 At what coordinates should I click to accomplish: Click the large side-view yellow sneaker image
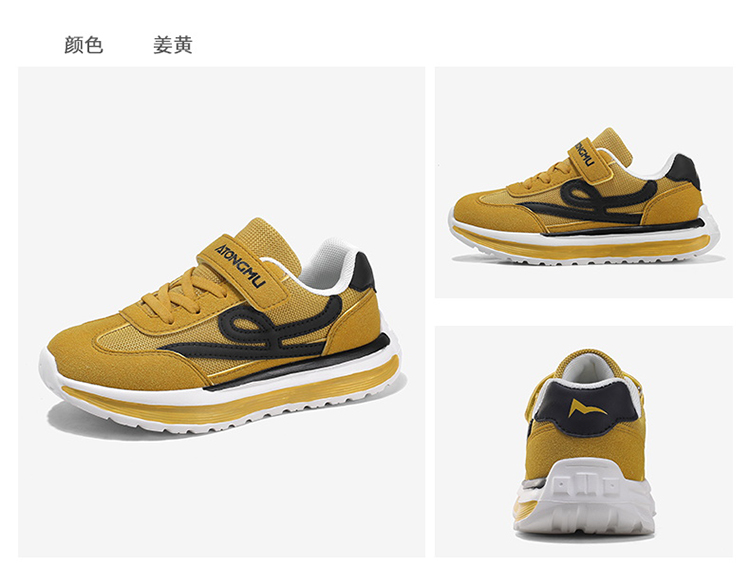(x=221, y=312)
